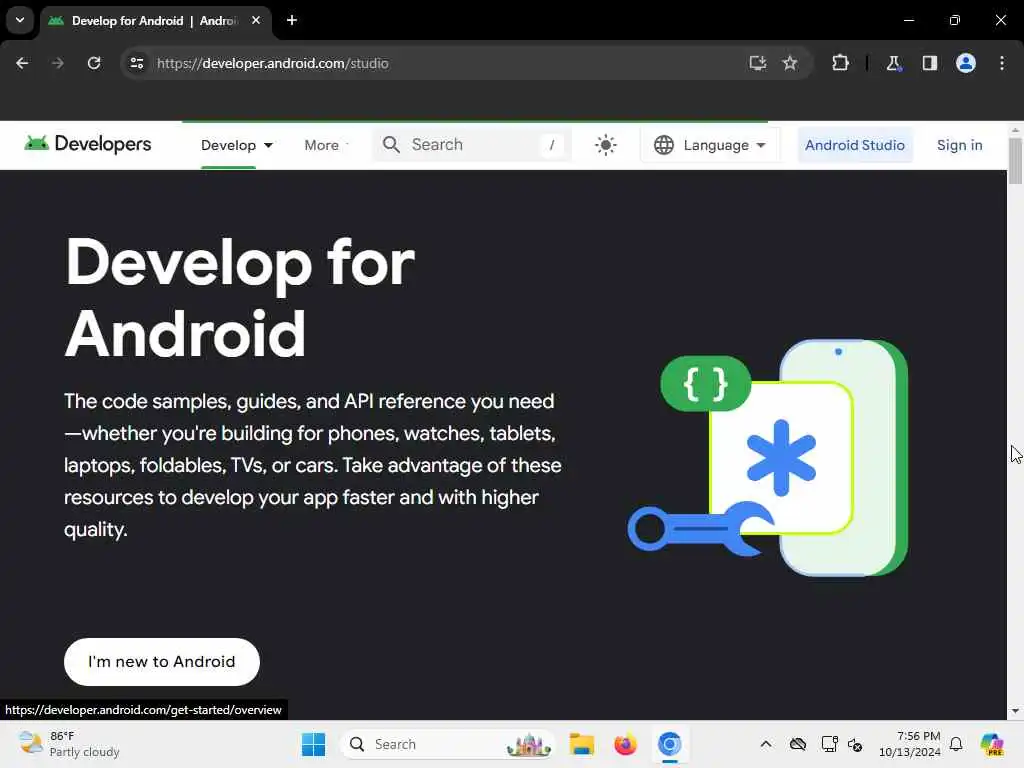
Task: Open the weather widget 86°F
Action: pos(69,744)
